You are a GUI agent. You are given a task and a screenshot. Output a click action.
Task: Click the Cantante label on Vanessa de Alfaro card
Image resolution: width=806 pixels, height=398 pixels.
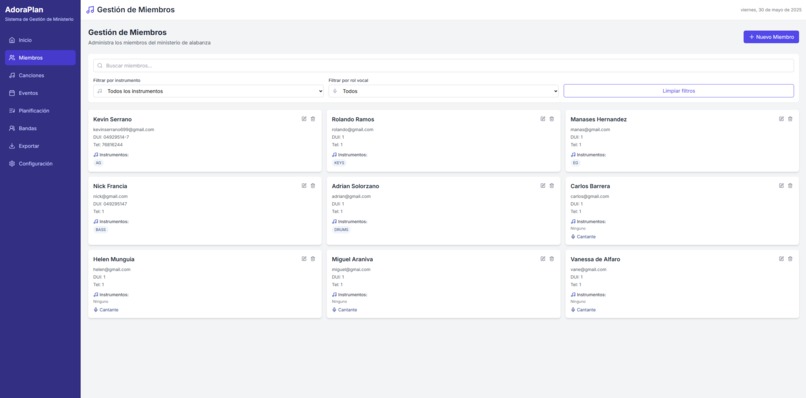tap(586, 310)
